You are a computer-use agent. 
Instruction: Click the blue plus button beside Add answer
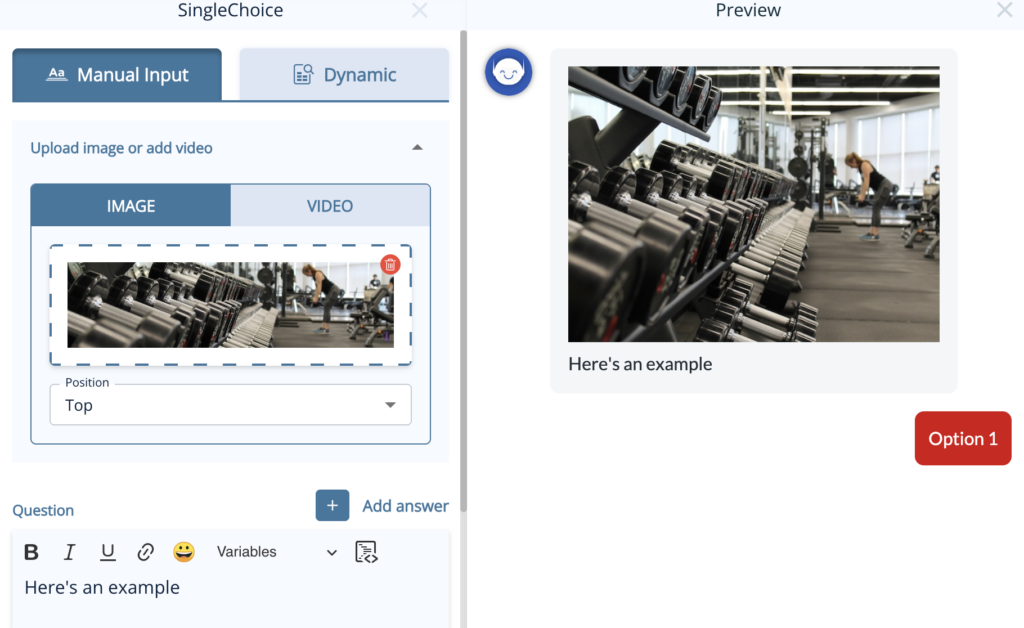(x=333, y=505)
